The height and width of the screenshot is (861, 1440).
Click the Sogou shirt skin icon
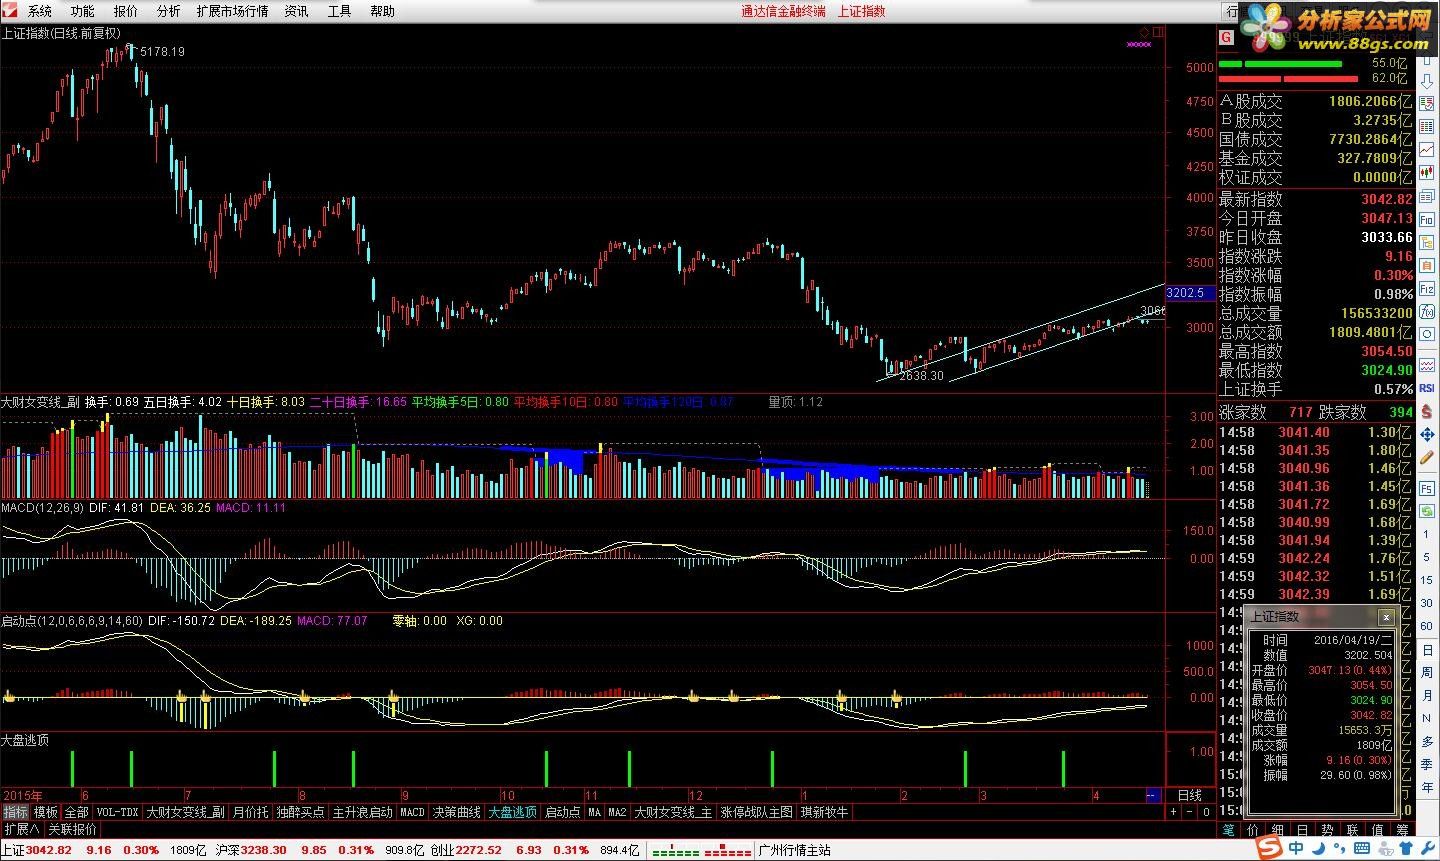[1406, 848]
